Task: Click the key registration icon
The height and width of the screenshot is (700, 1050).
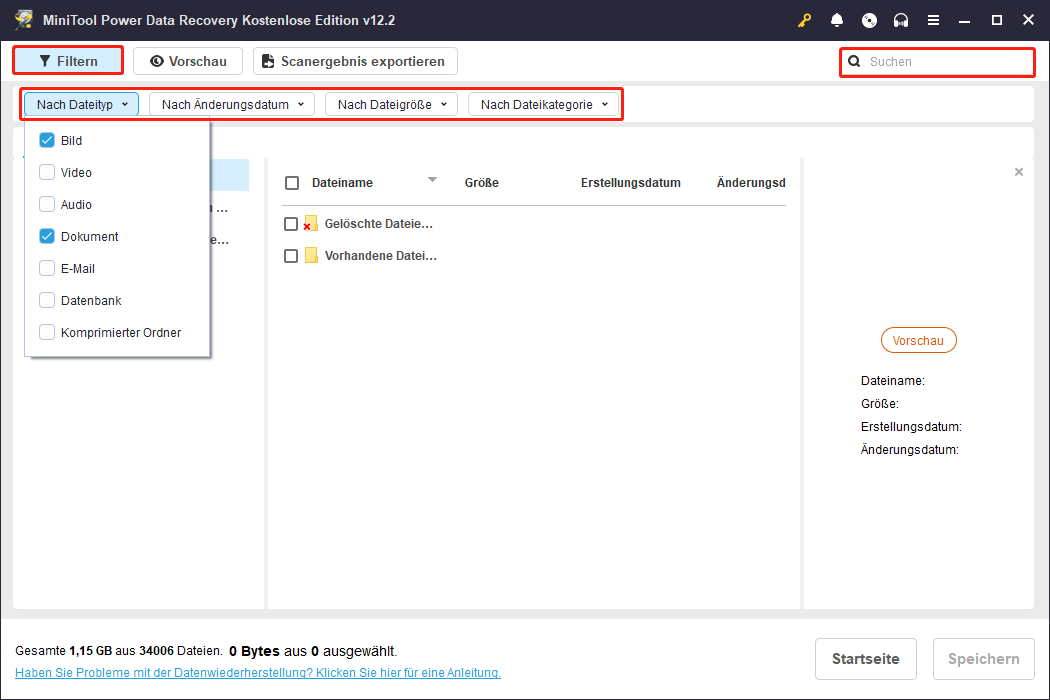Action: [804, 20]
